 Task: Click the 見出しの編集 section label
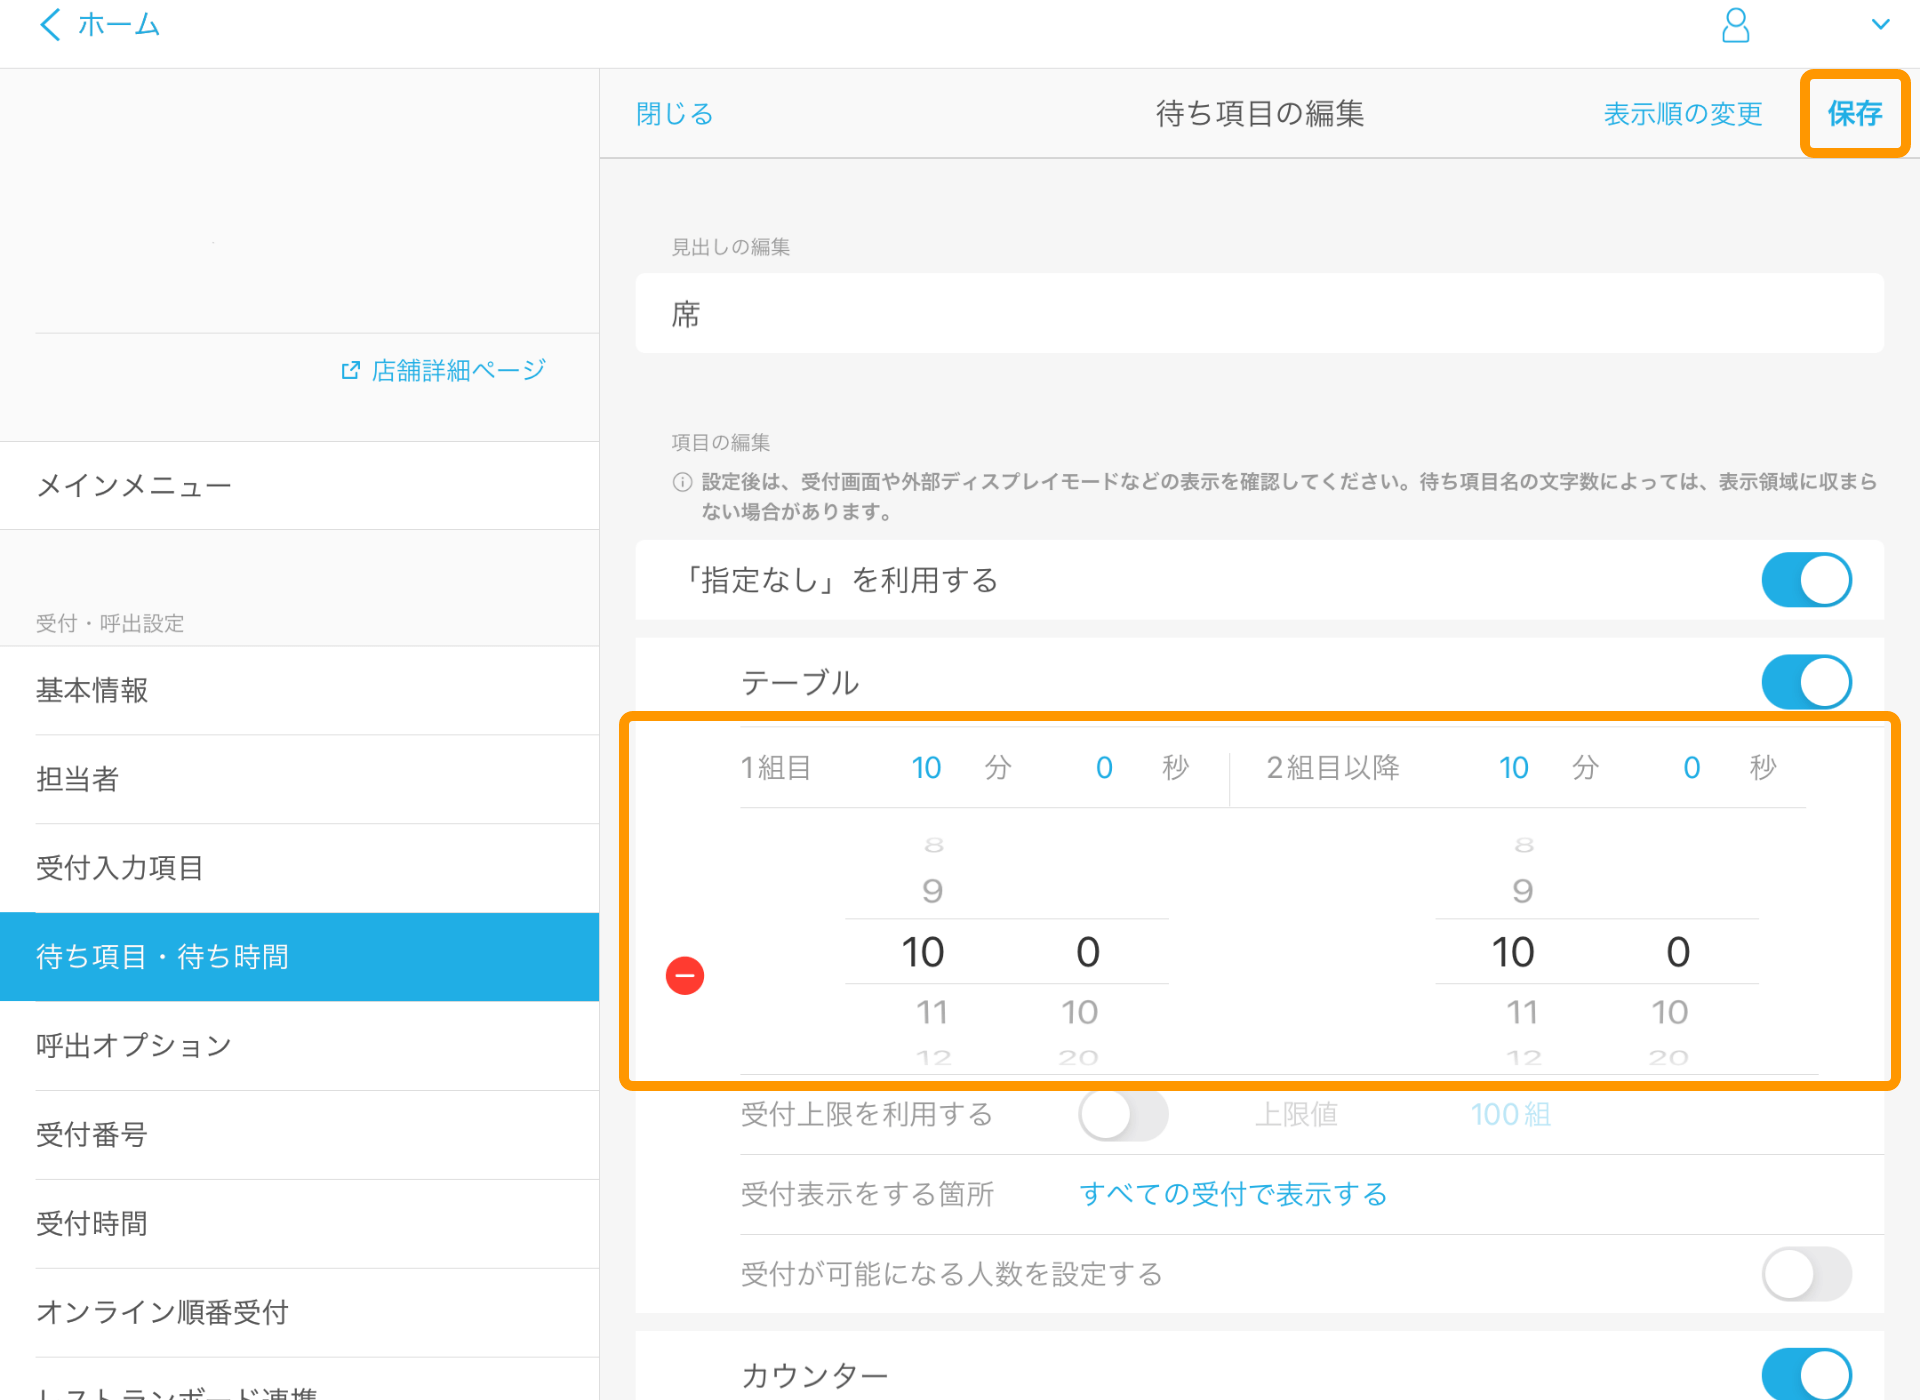tap(730, 247)
